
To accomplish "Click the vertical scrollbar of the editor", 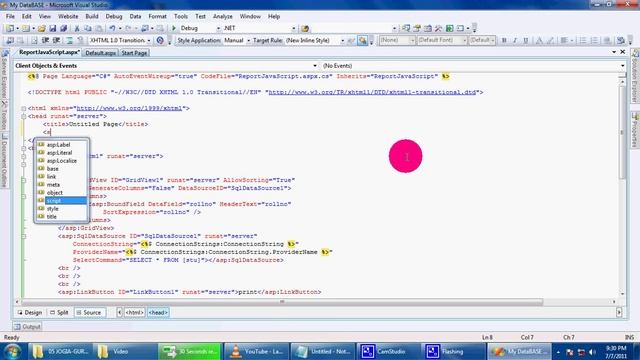I will pos(622,133).
